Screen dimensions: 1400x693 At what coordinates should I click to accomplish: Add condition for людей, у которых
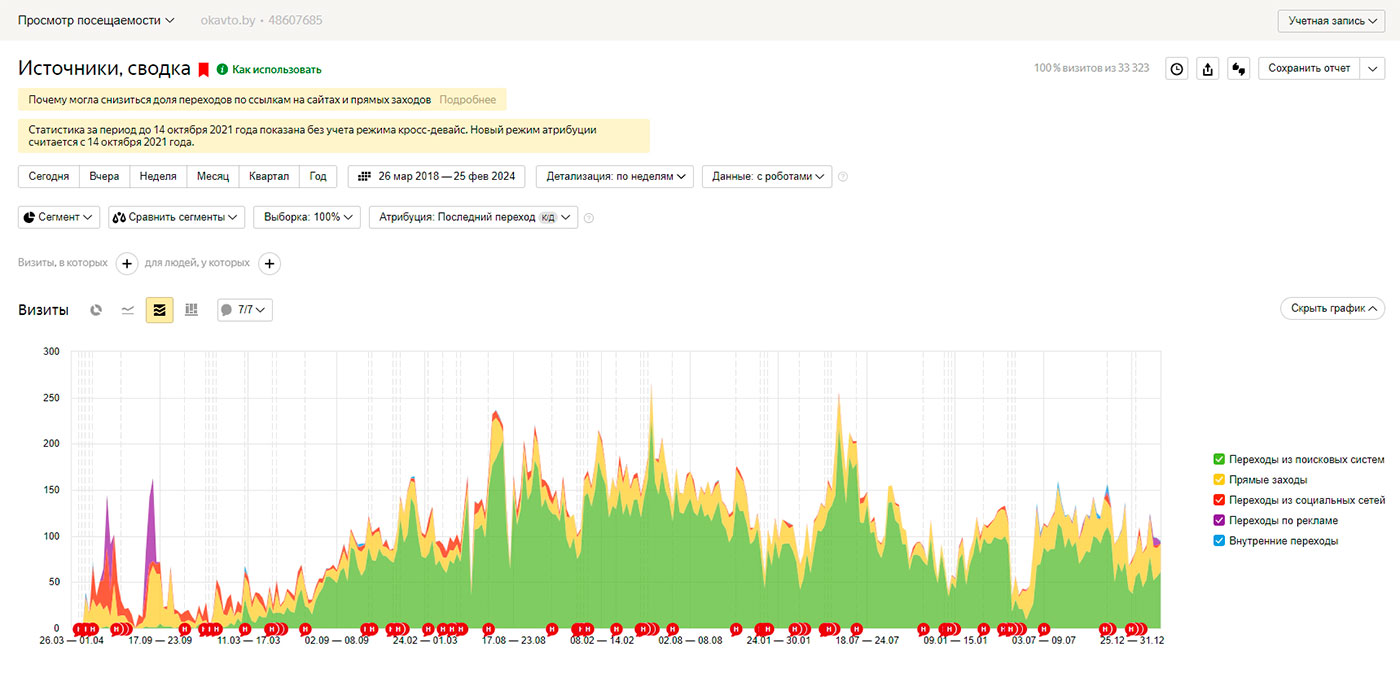pyautogui.click(x=269, y=263)
